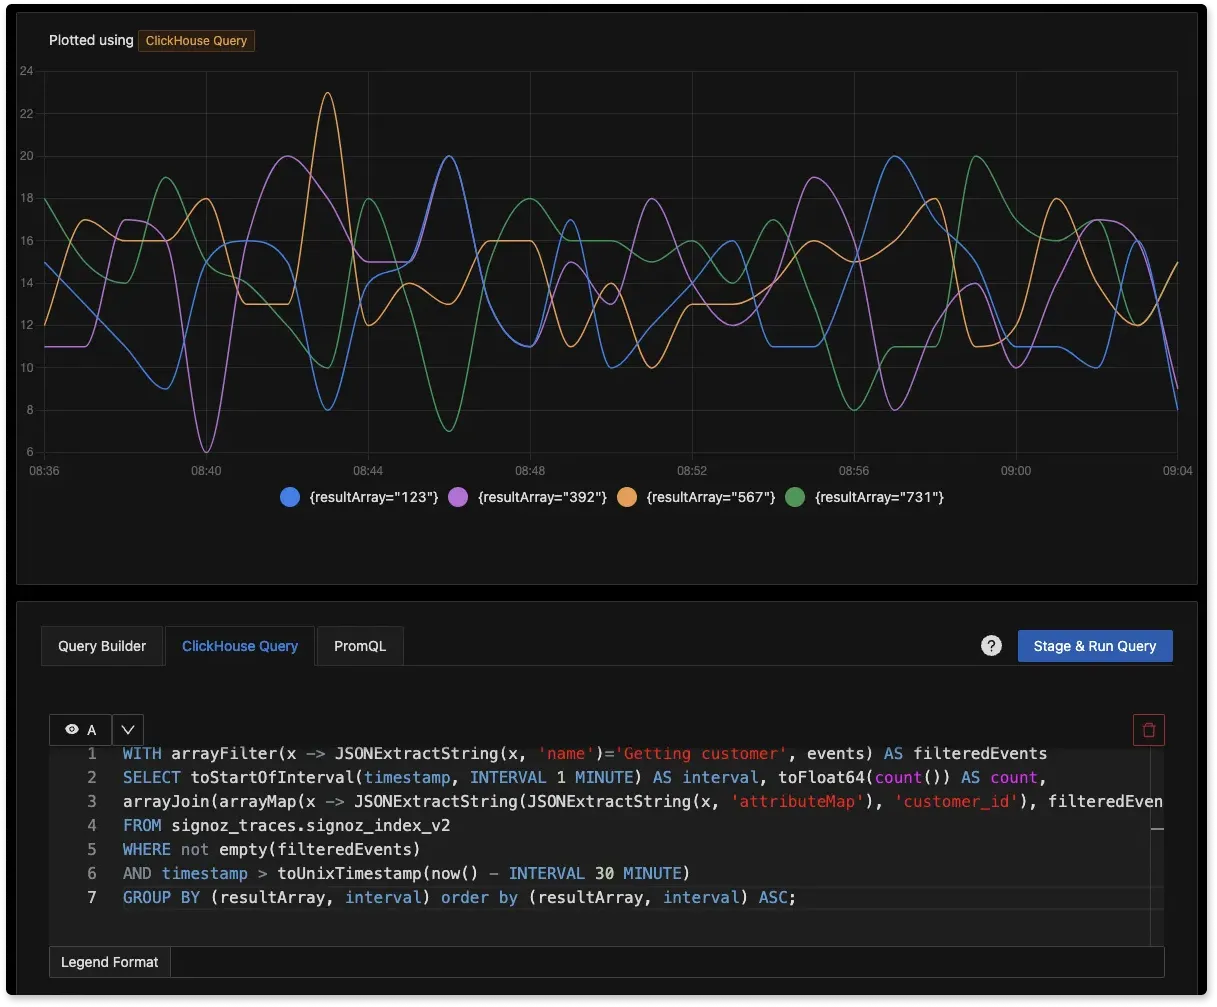Delete query A with trash icon
Screen dimensions: 1217x1007
click(1148, 730)
